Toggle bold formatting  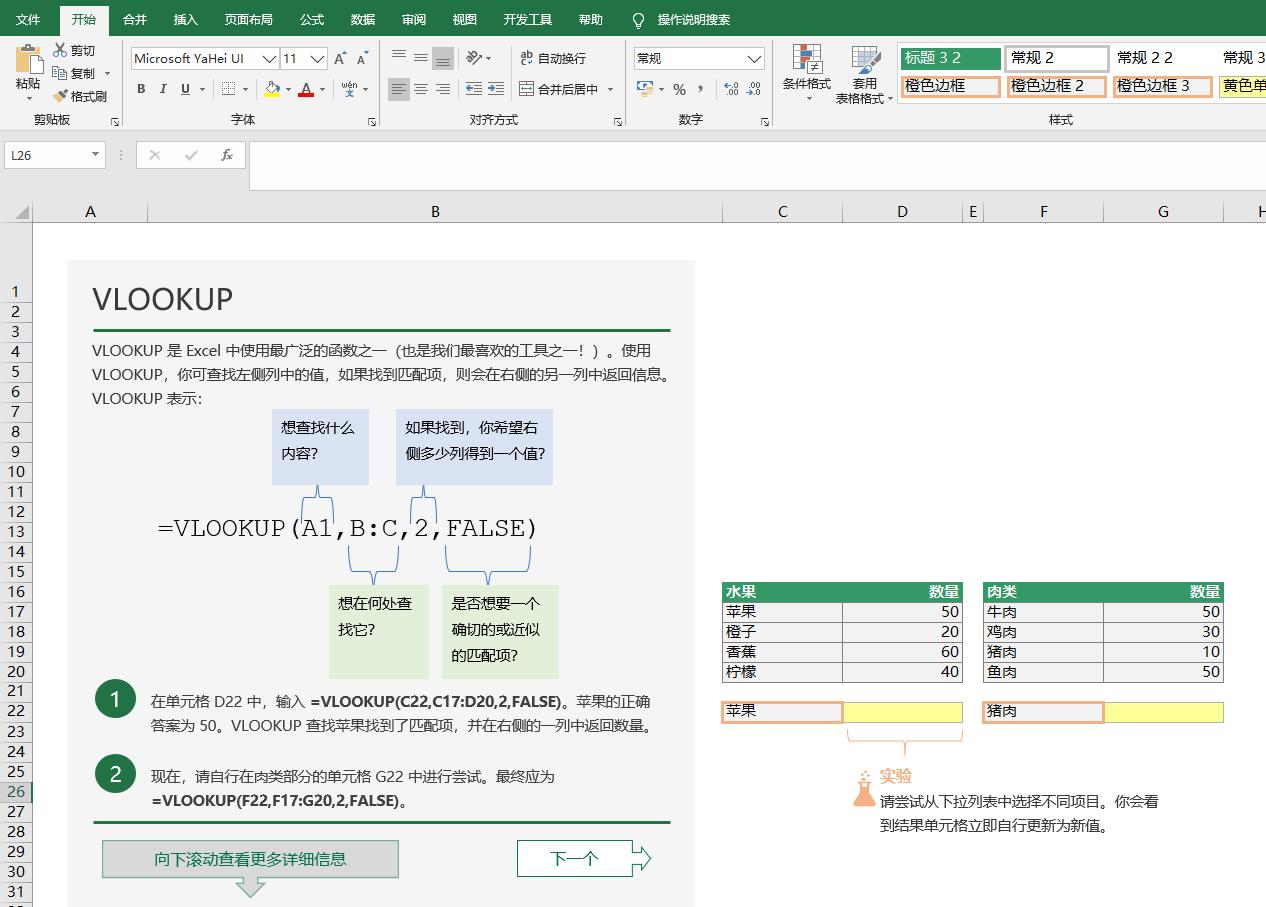[140, 89]
